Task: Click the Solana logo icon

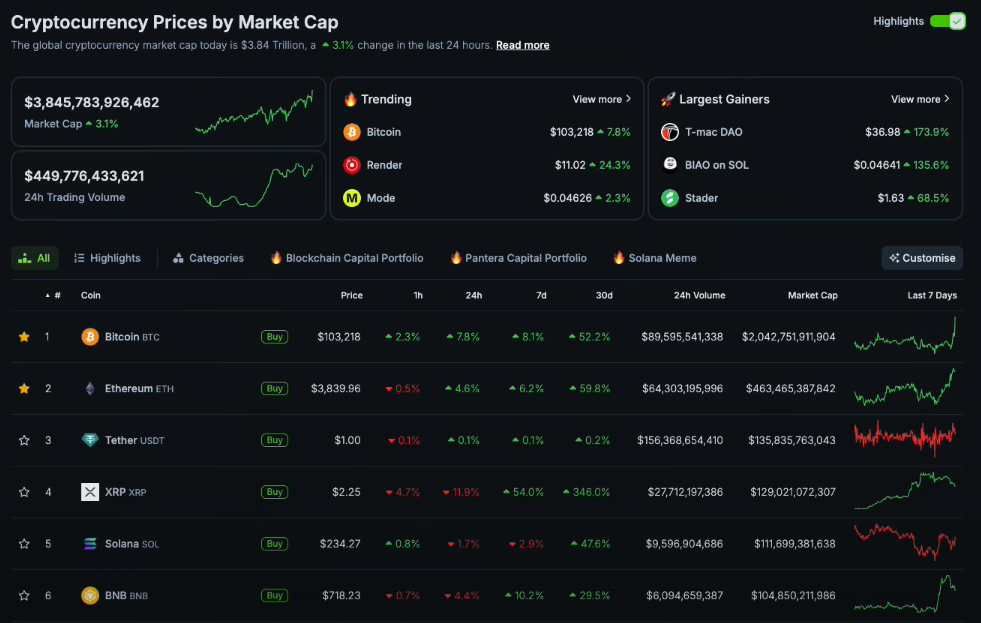Action: click(90, 544)
